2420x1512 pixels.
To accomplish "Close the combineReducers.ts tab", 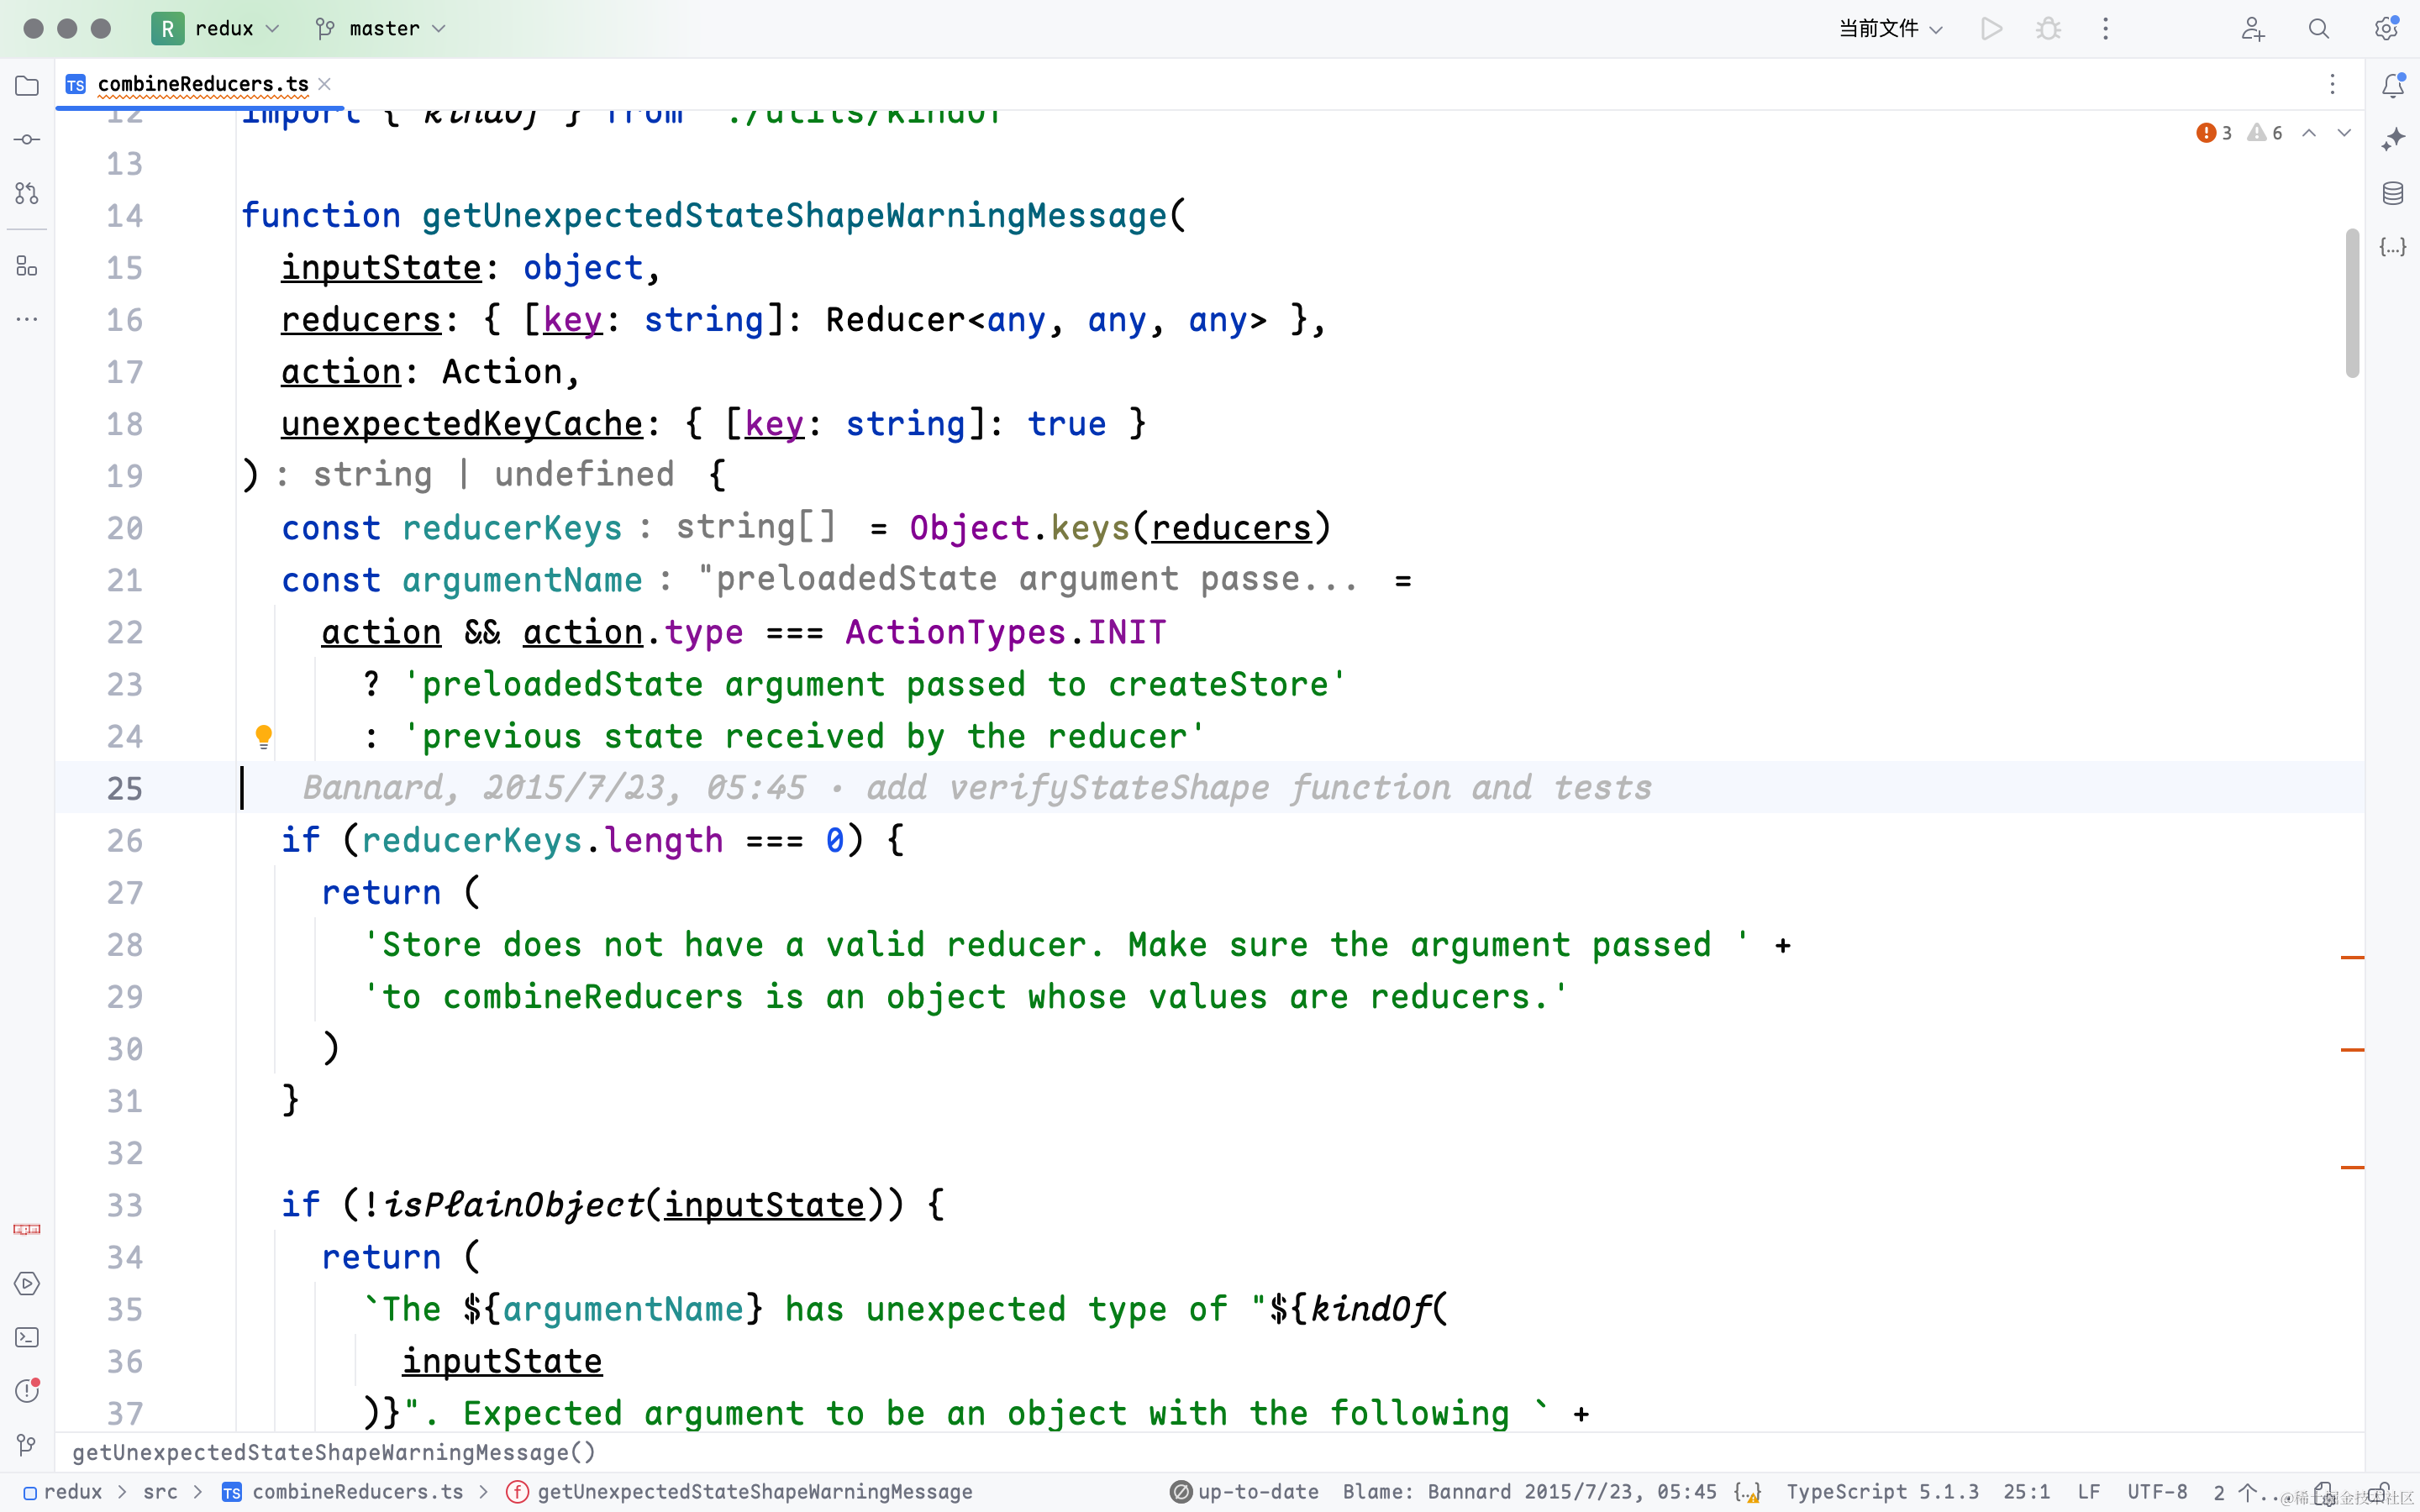I will coord(324,84).
